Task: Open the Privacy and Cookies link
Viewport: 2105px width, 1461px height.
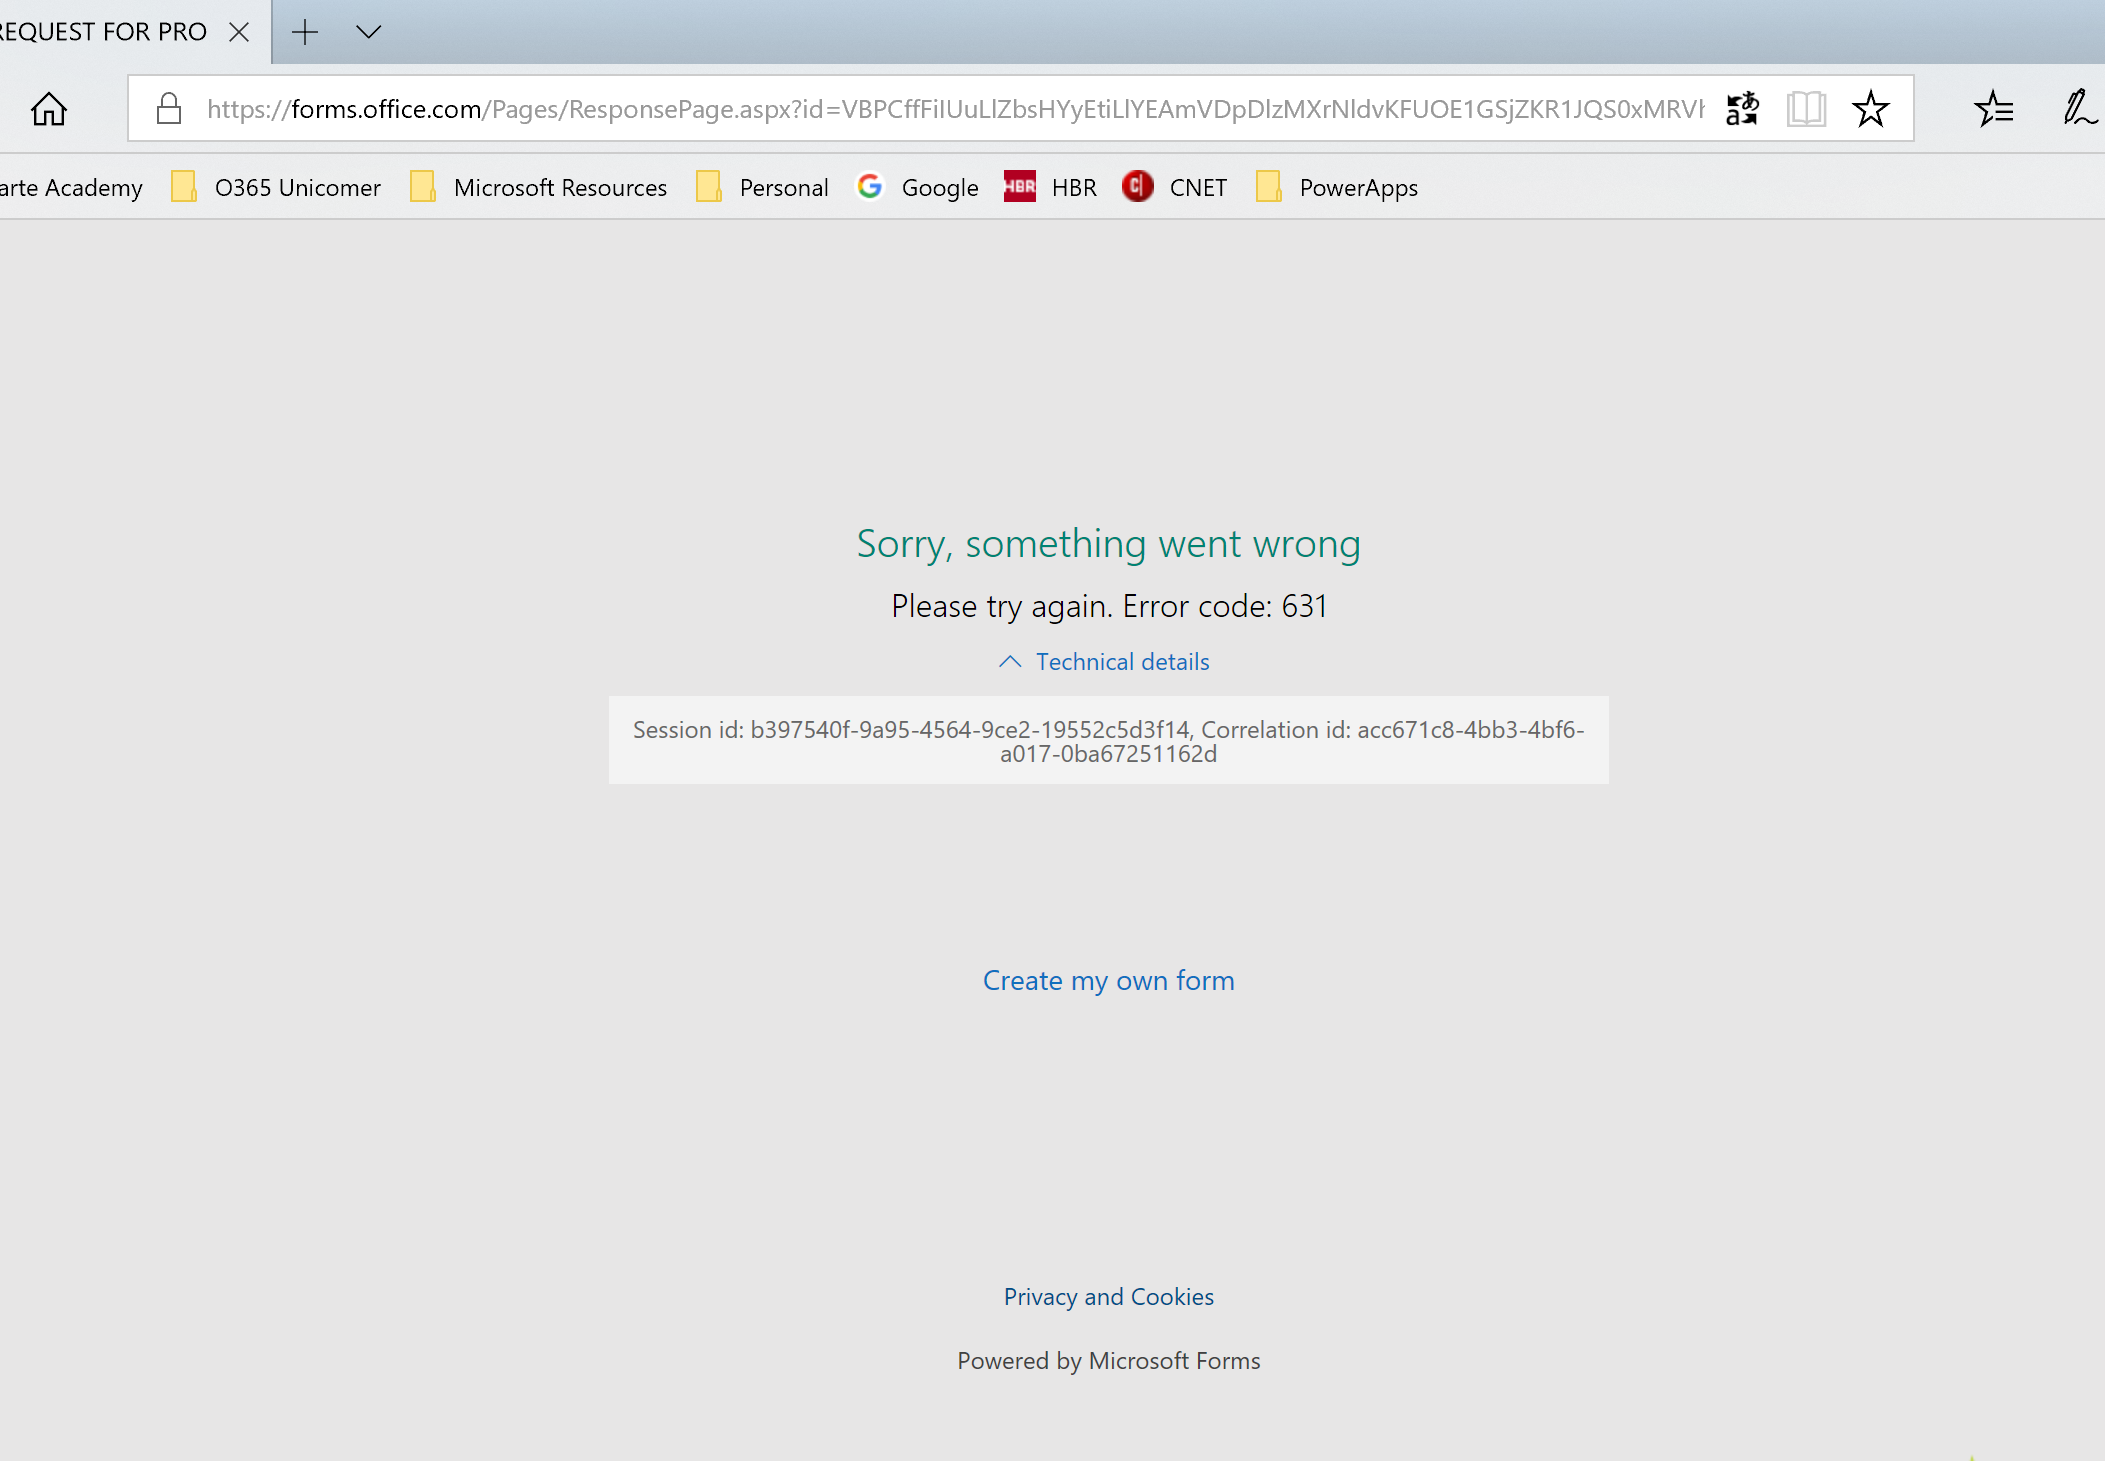Action: click(x=1108, y=1297)
